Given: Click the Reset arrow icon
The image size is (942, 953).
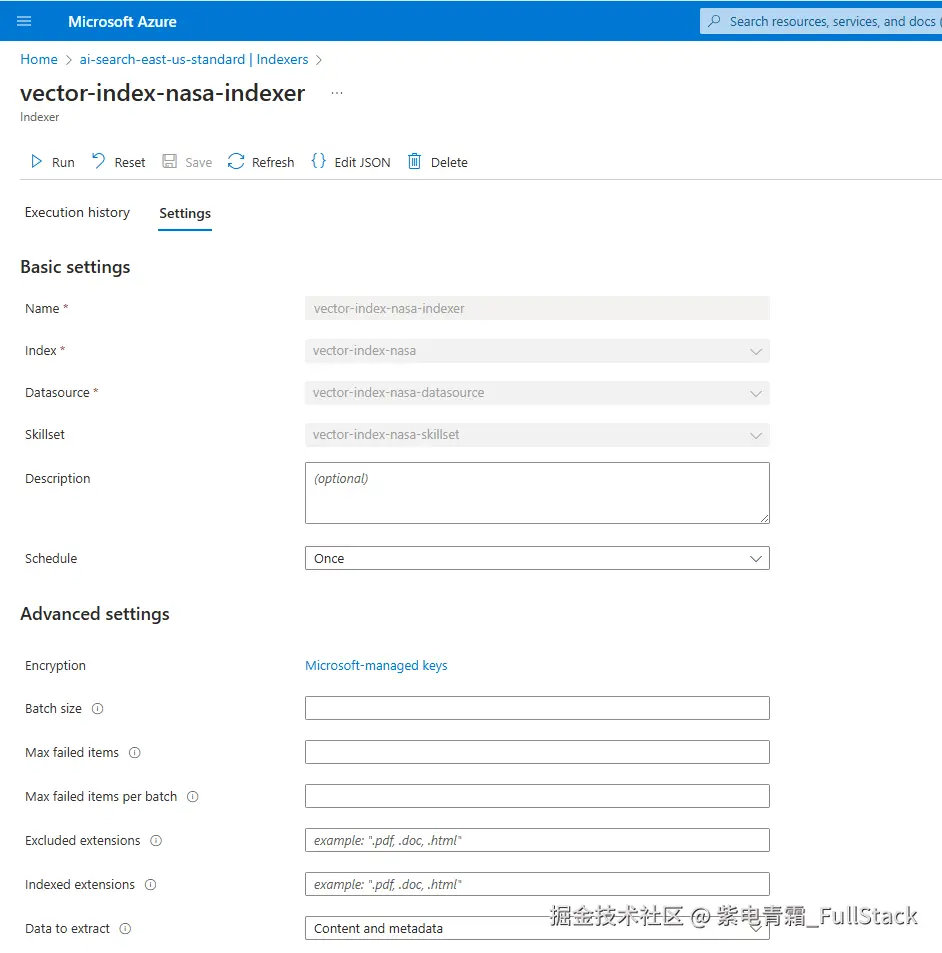Looking at the screenshot, I should click(x=98, y=161).
